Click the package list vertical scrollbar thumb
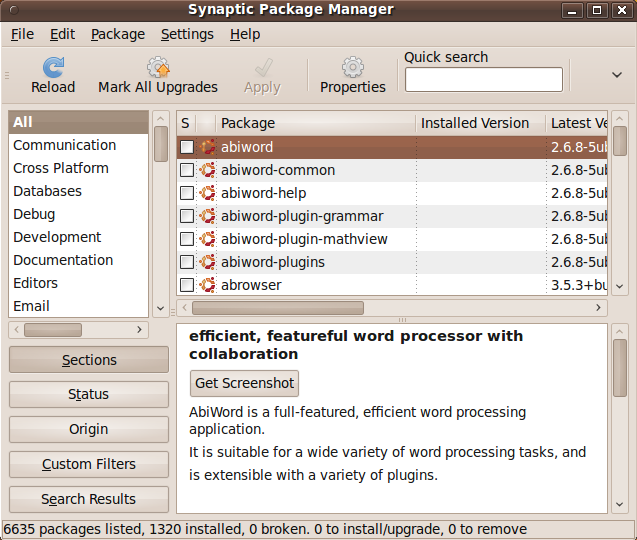 (x=620, y=141)
